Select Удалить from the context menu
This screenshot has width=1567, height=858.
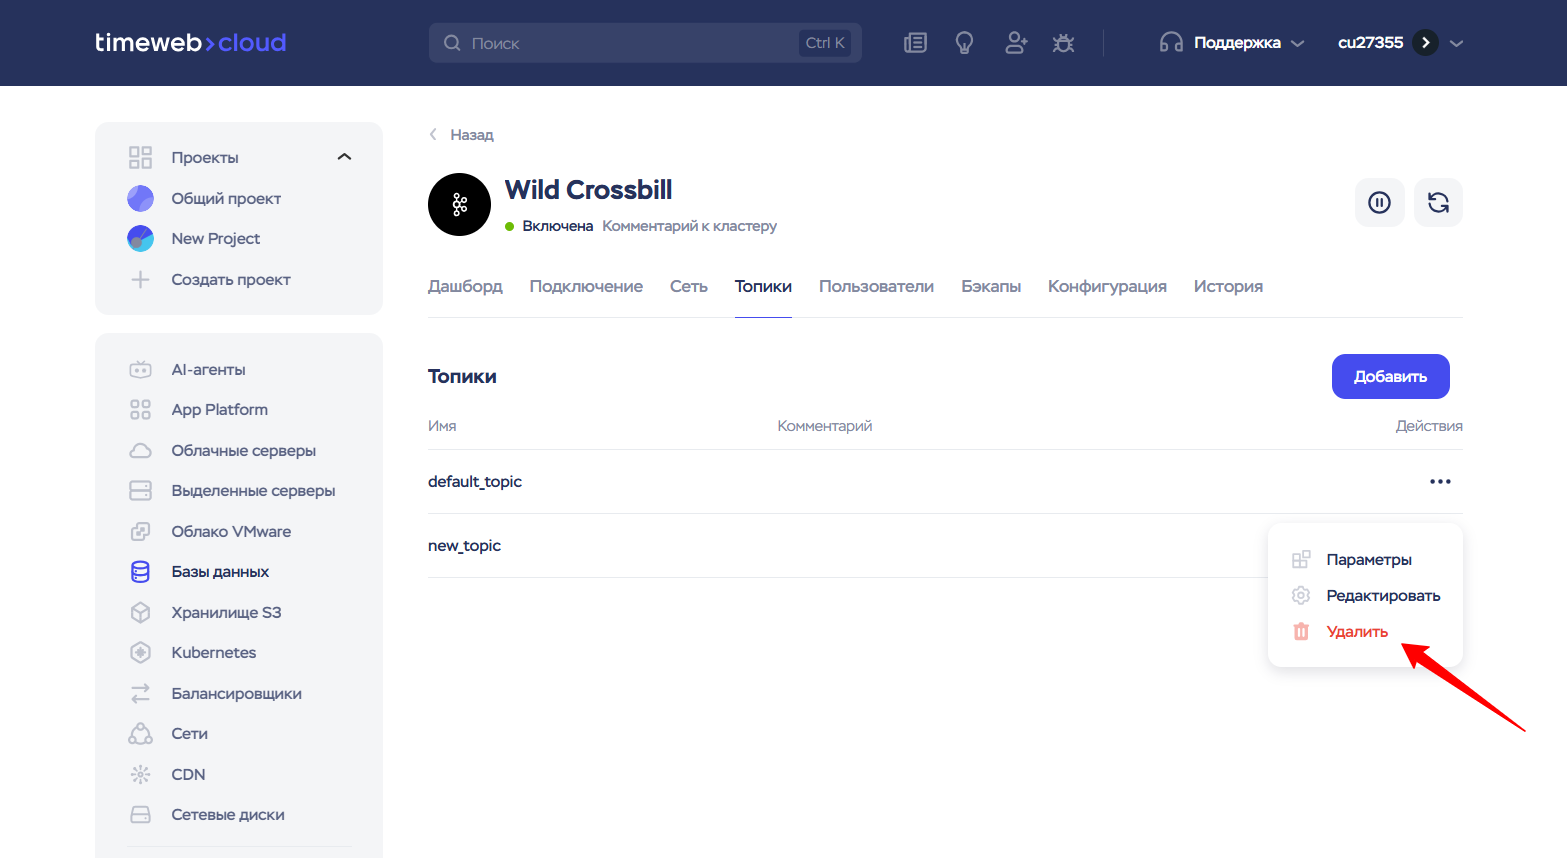pyautogui.click(x=1356, y=632)
